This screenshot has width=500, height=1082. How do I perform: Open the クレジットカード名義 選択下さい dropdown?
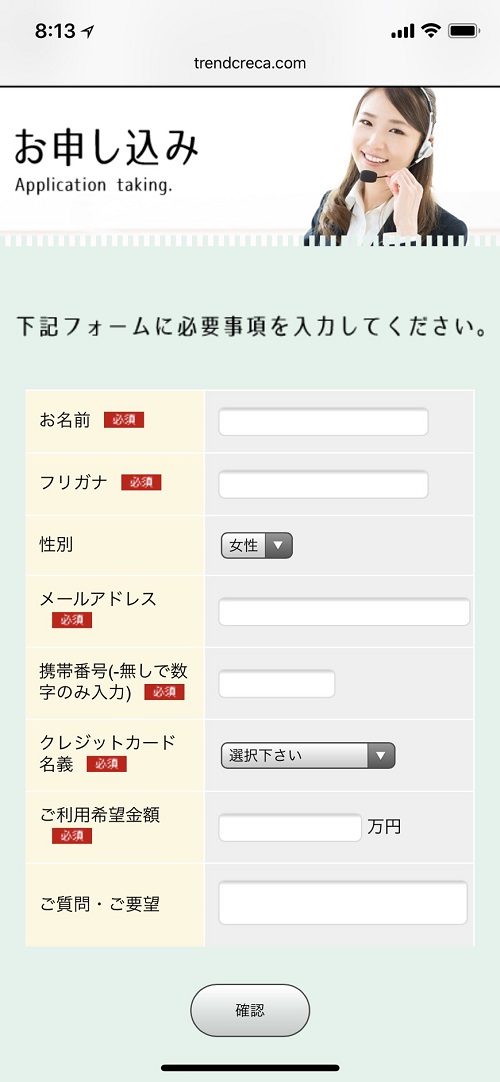coord(308,756)
